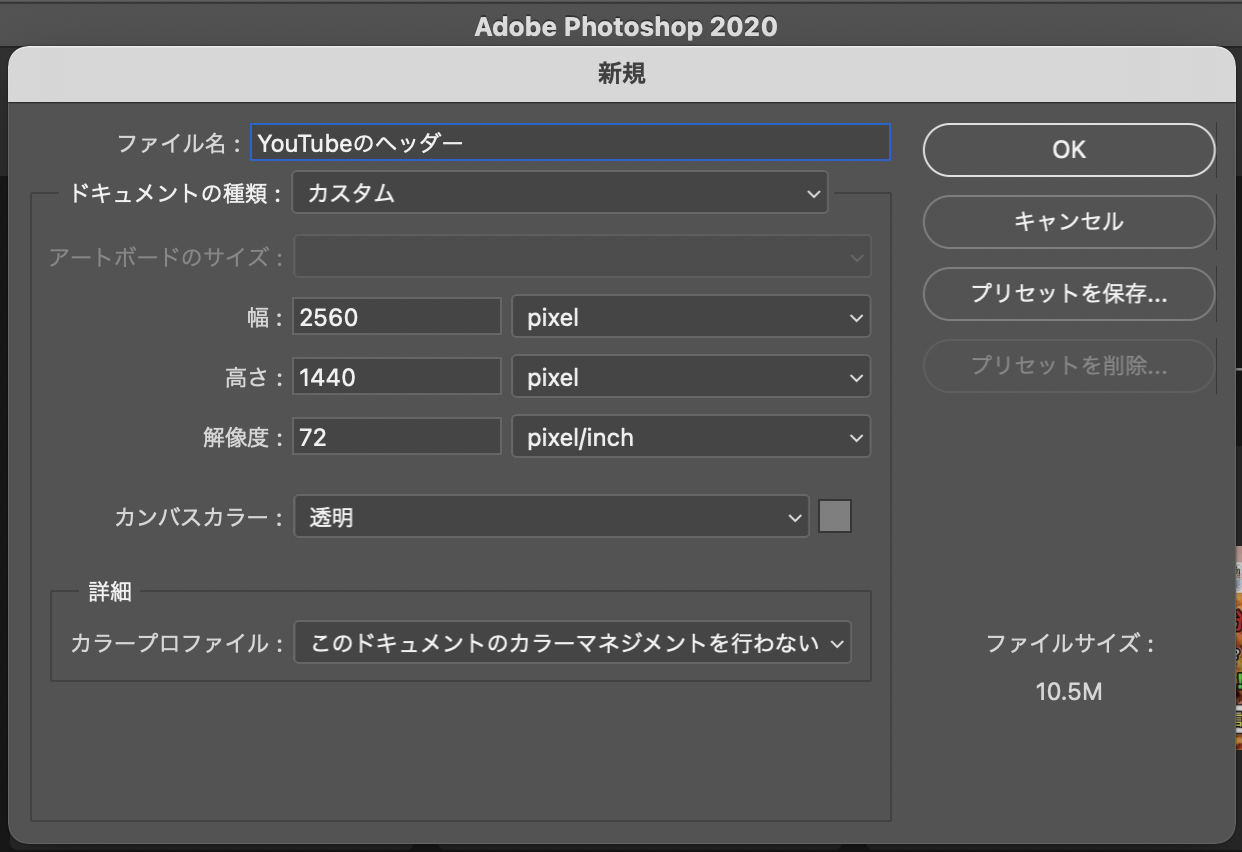Open the width unit dropdown set to pixel
Viewport: 1242px width, 852px height.
coord(690,316)
